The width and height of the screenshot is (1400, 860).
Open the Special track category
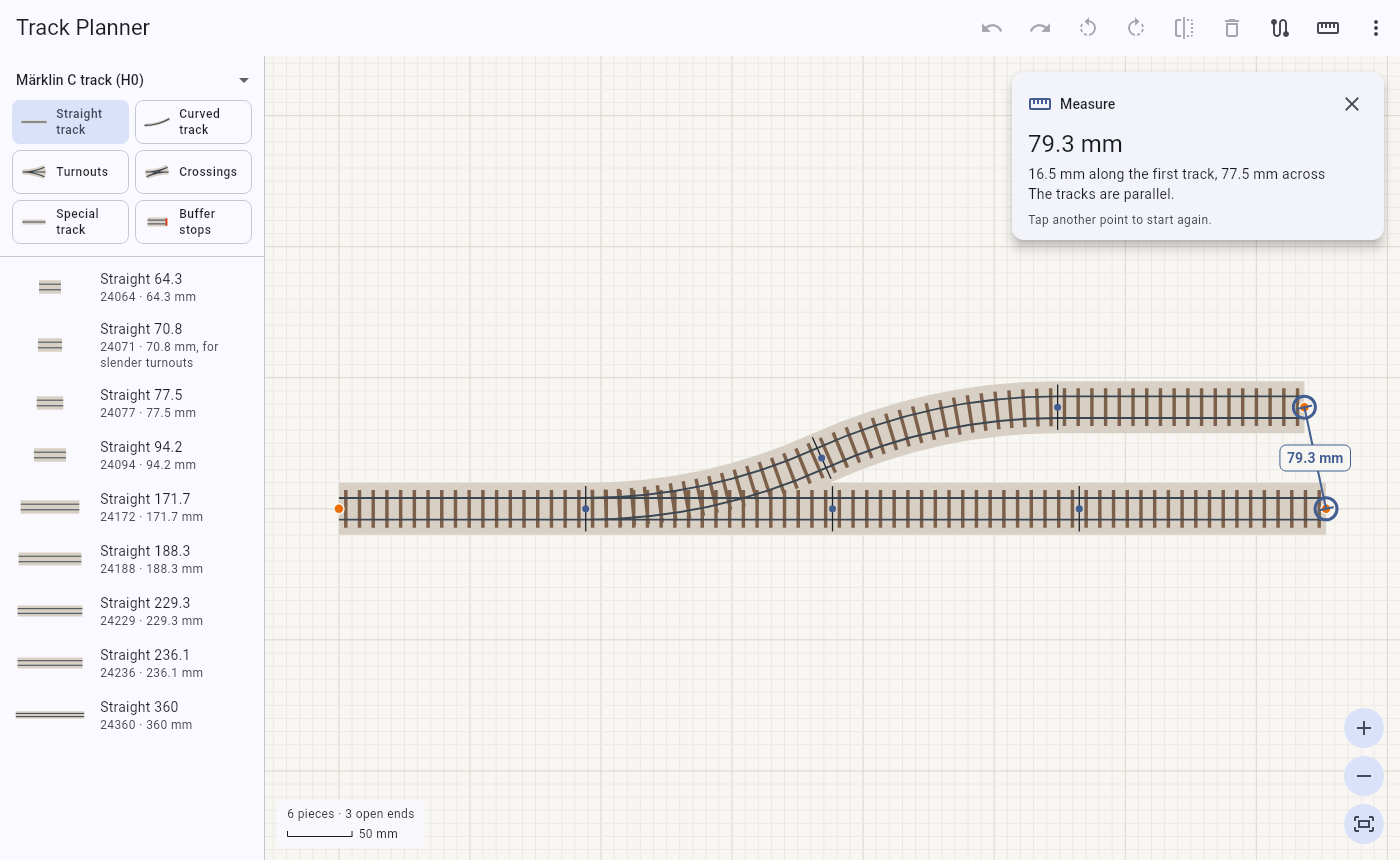pos(70,222)
